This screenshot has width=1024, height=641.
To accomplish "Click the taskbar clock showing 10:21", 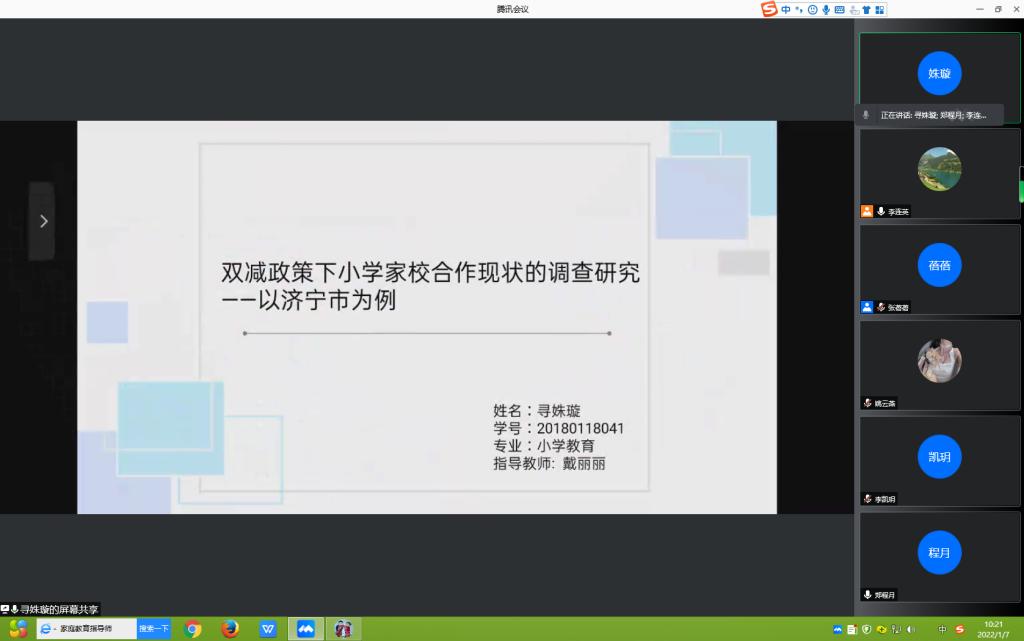I will pos(993,629).
